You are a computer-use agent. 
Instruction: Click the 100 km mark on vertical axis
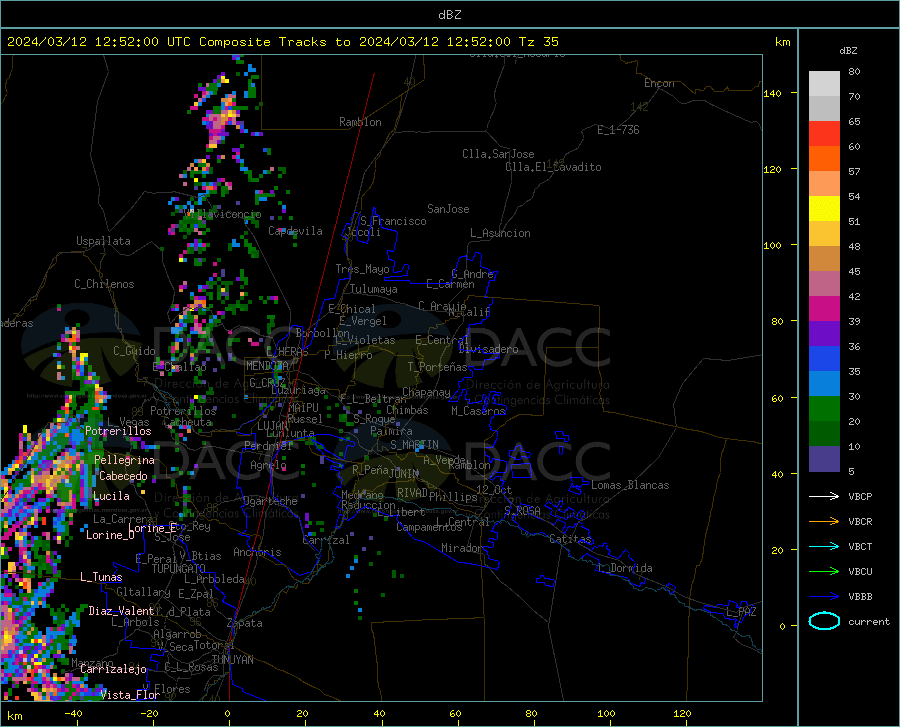[x=772, y=245]
